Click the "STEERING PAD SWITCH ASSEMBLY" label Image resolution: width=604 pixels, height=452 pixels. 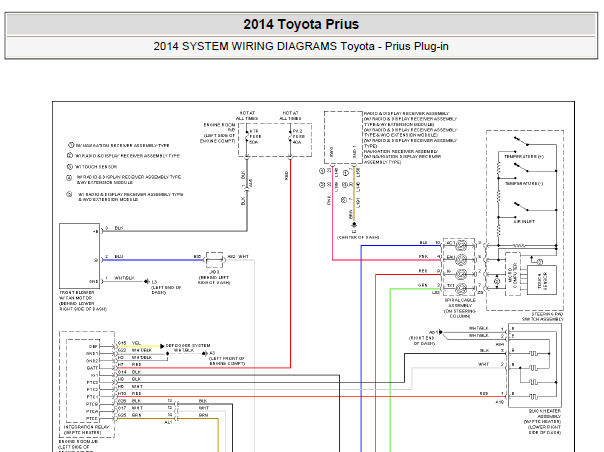click(x=543, y=317)
